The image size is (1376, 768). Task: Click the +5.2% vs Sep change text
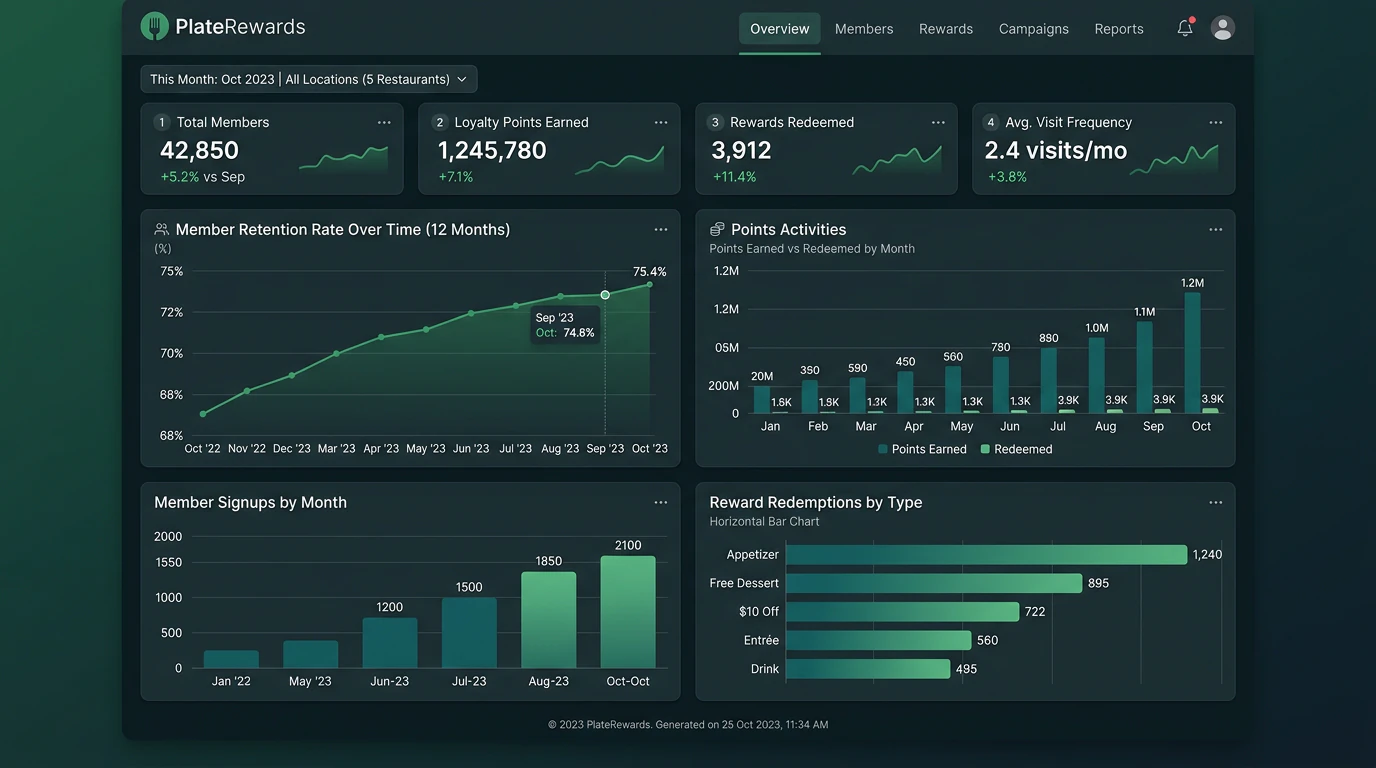tap(203, 177)
